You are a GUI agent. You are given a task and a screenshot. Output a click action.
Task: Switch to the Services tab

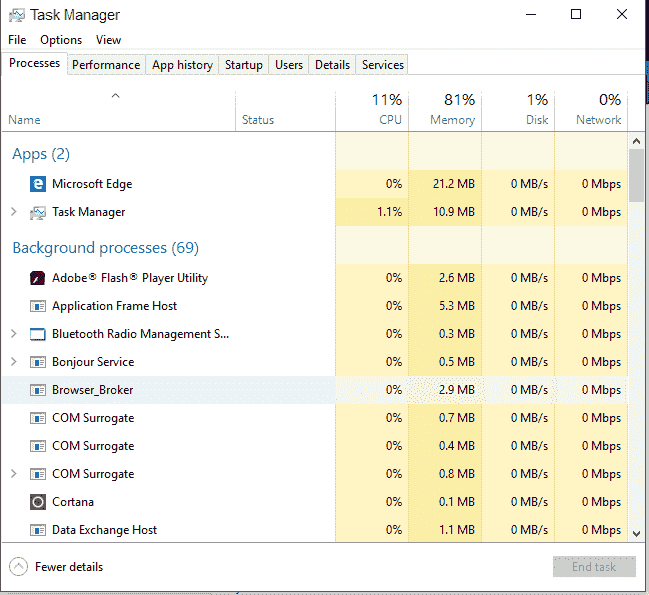(382, 65)
